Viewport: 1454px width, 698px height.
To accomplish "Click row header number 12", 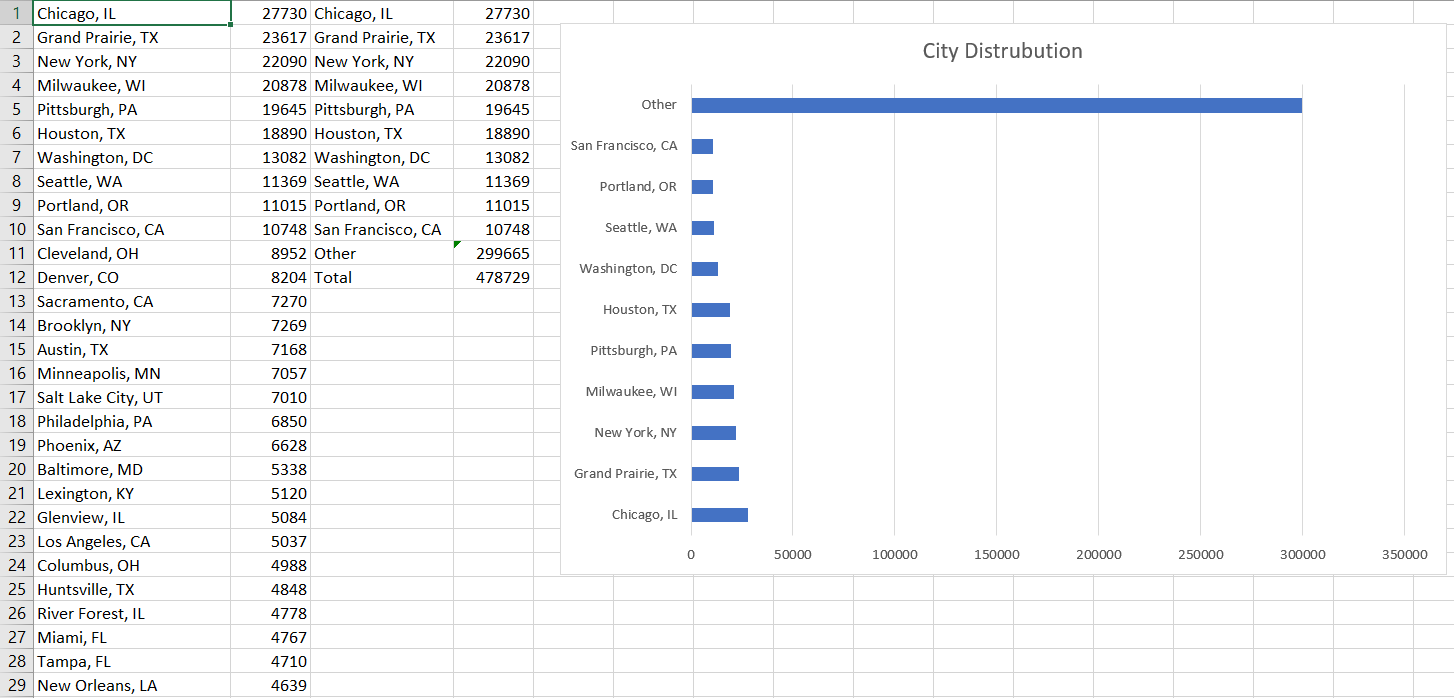I will 16,278.
